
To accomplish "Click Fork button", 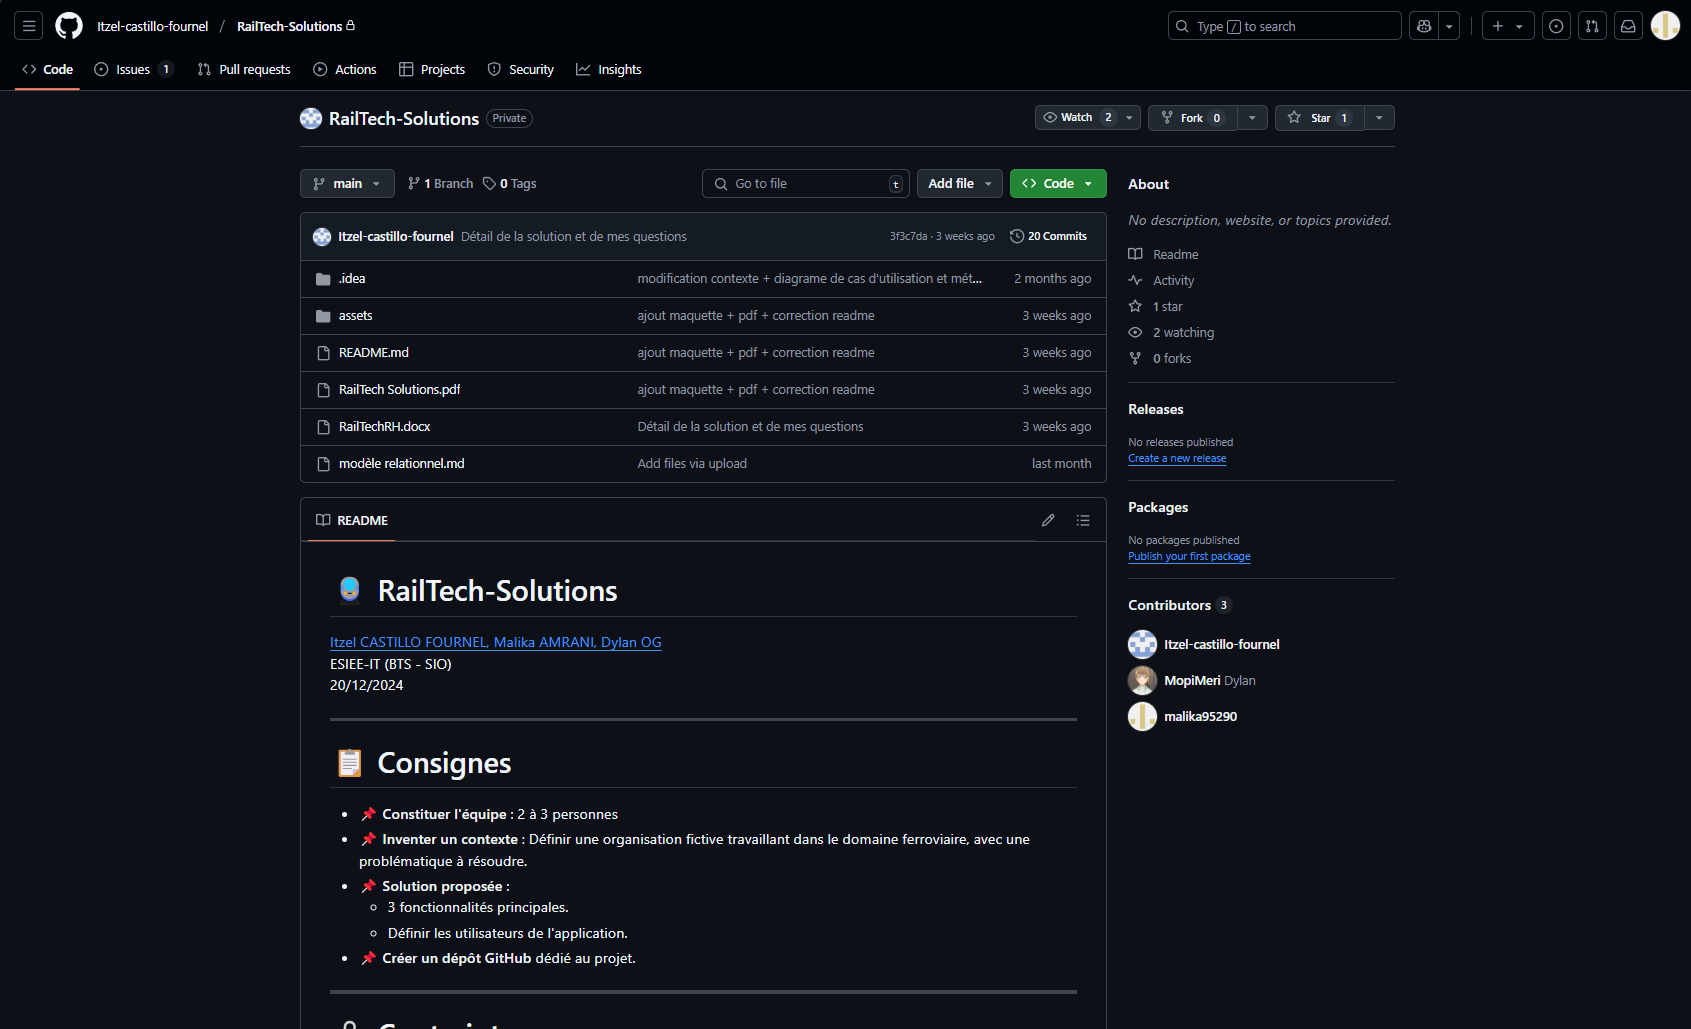I will coord(1193,118).
